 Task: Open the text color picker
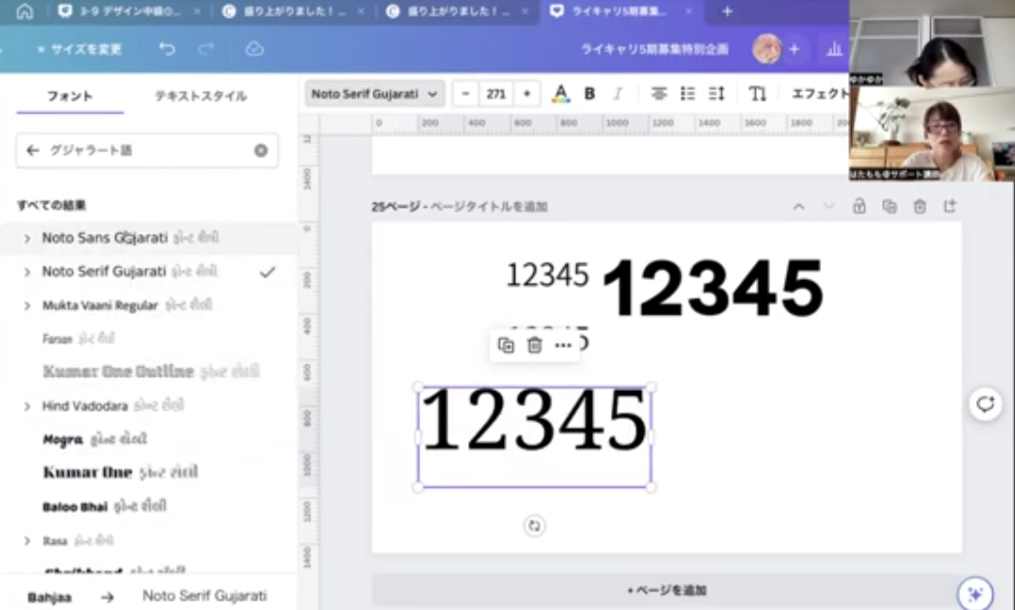pos(561,93)
